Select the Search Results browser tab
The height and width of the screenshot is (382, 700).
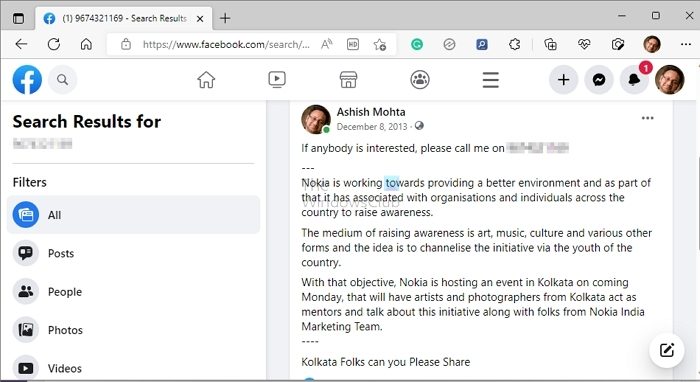click(124, 18)
